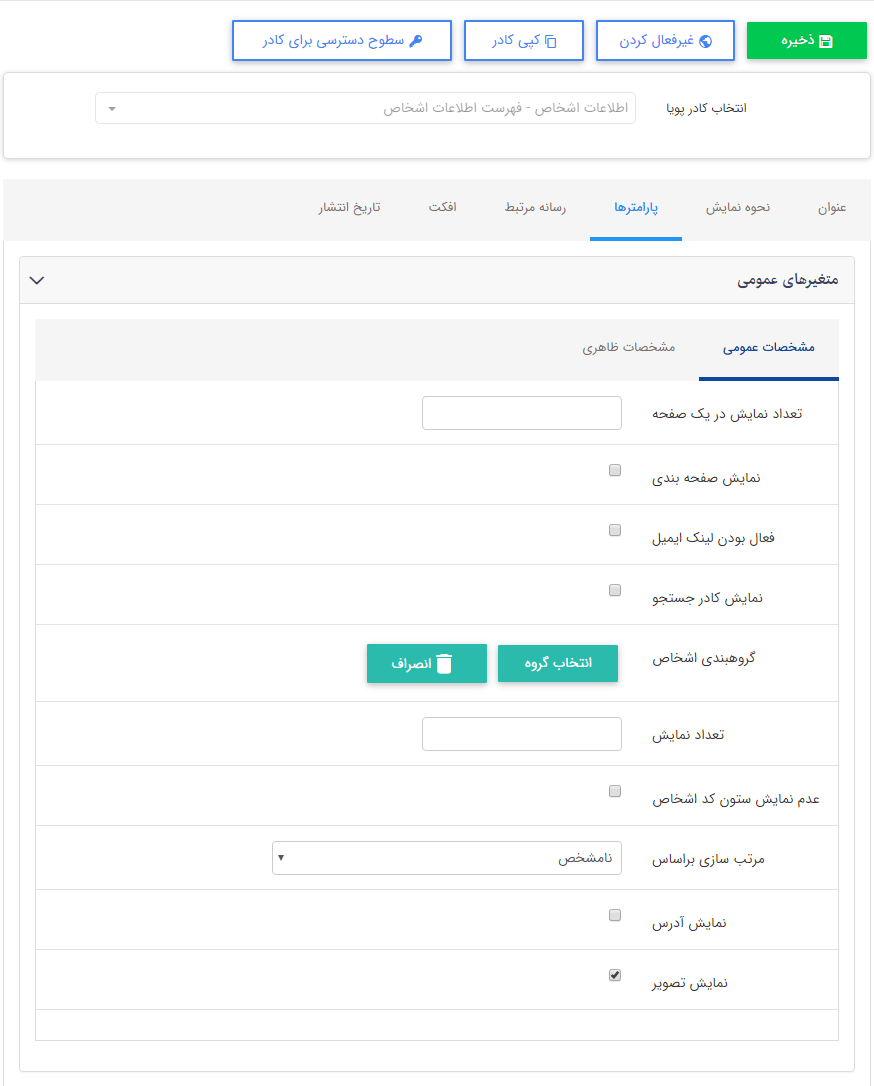Enable نمایش آدرس checkbox
Screen dimensions: 874x1086
click(x=615, y=913)
